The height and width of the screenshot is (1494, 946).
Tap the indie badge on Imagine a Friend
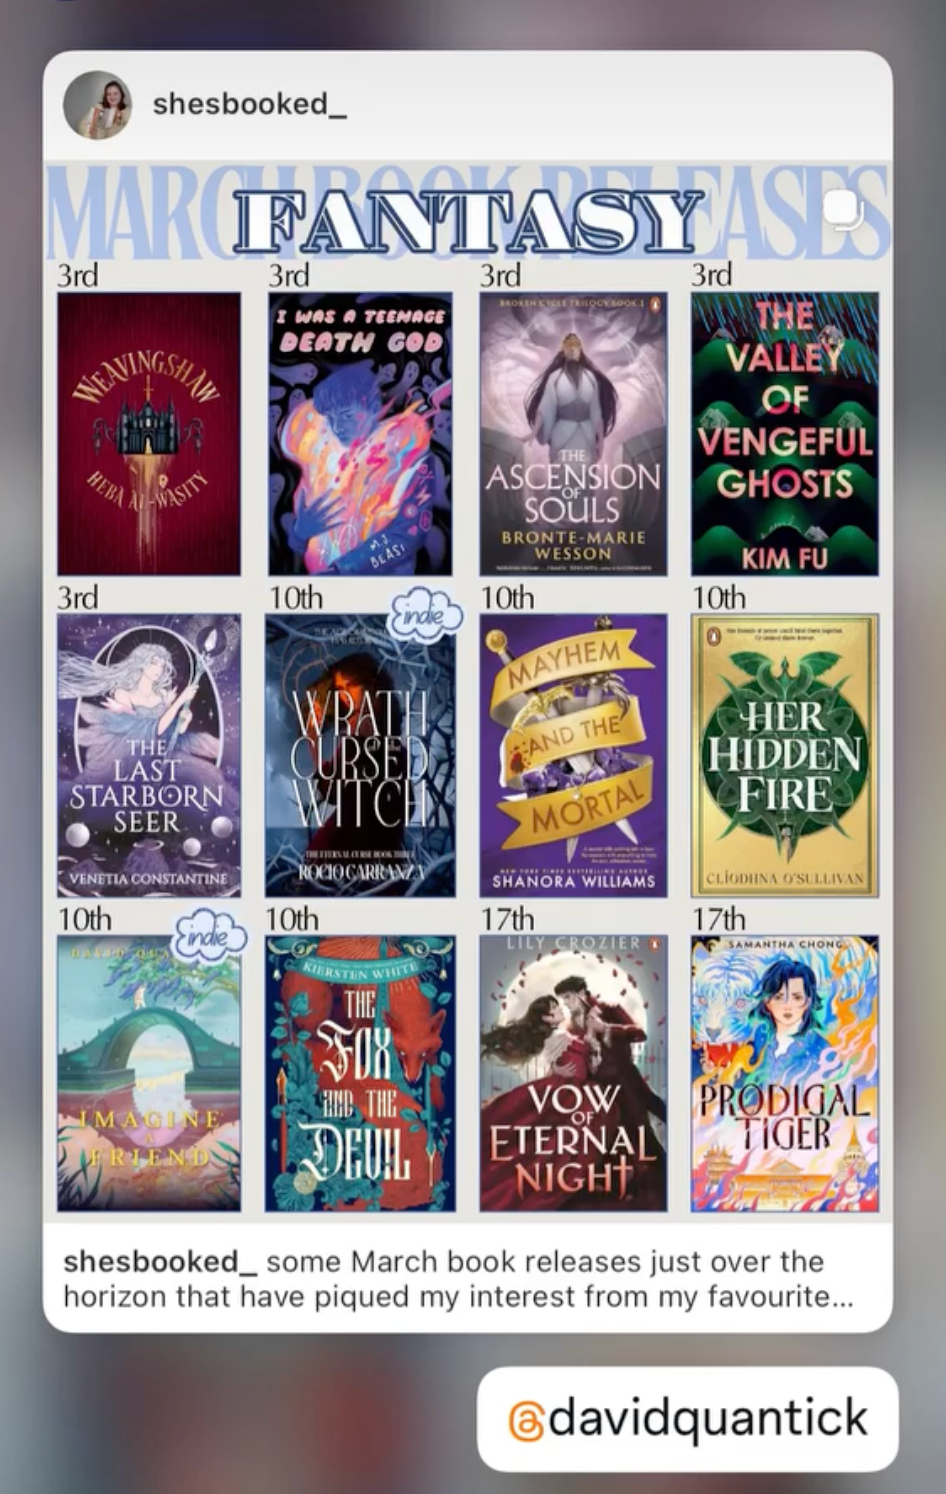(210, 936)
